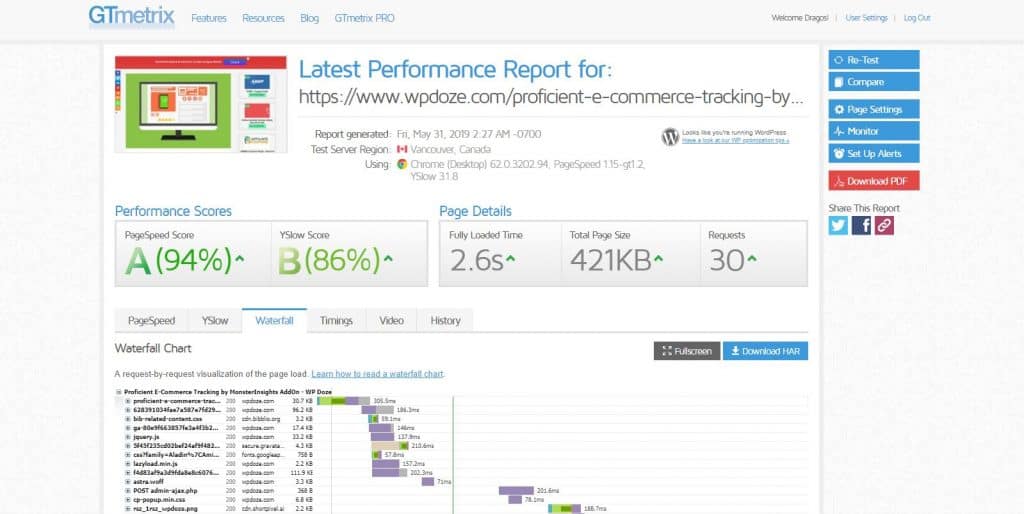This screenshot has width=1024, height=514.
Task: Switch to the YSlow tab
Action: pos(215,321)
